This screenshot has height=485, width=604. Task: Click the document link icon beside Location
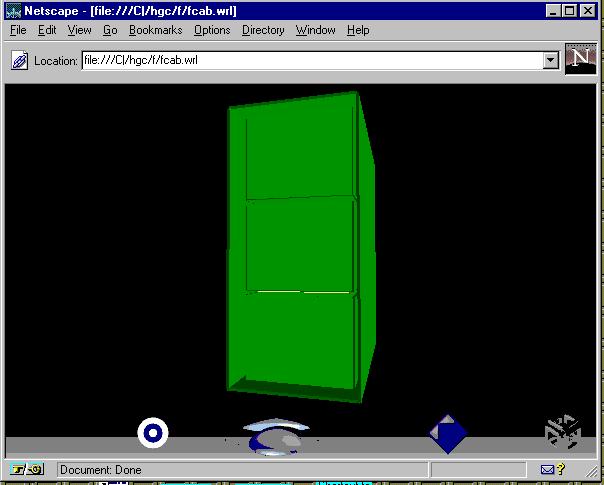pyautogui.click(x=19, y=61)
